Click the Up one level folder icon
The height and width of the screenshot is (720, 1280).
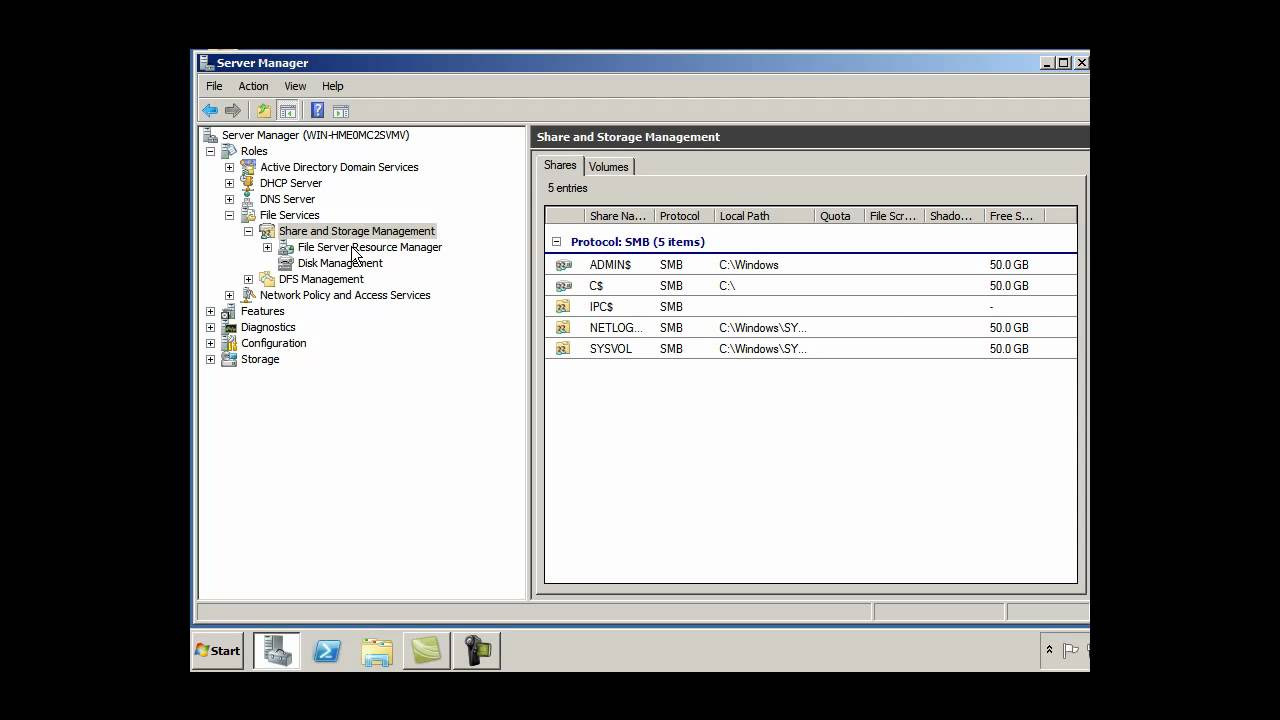tap(264, 111)
